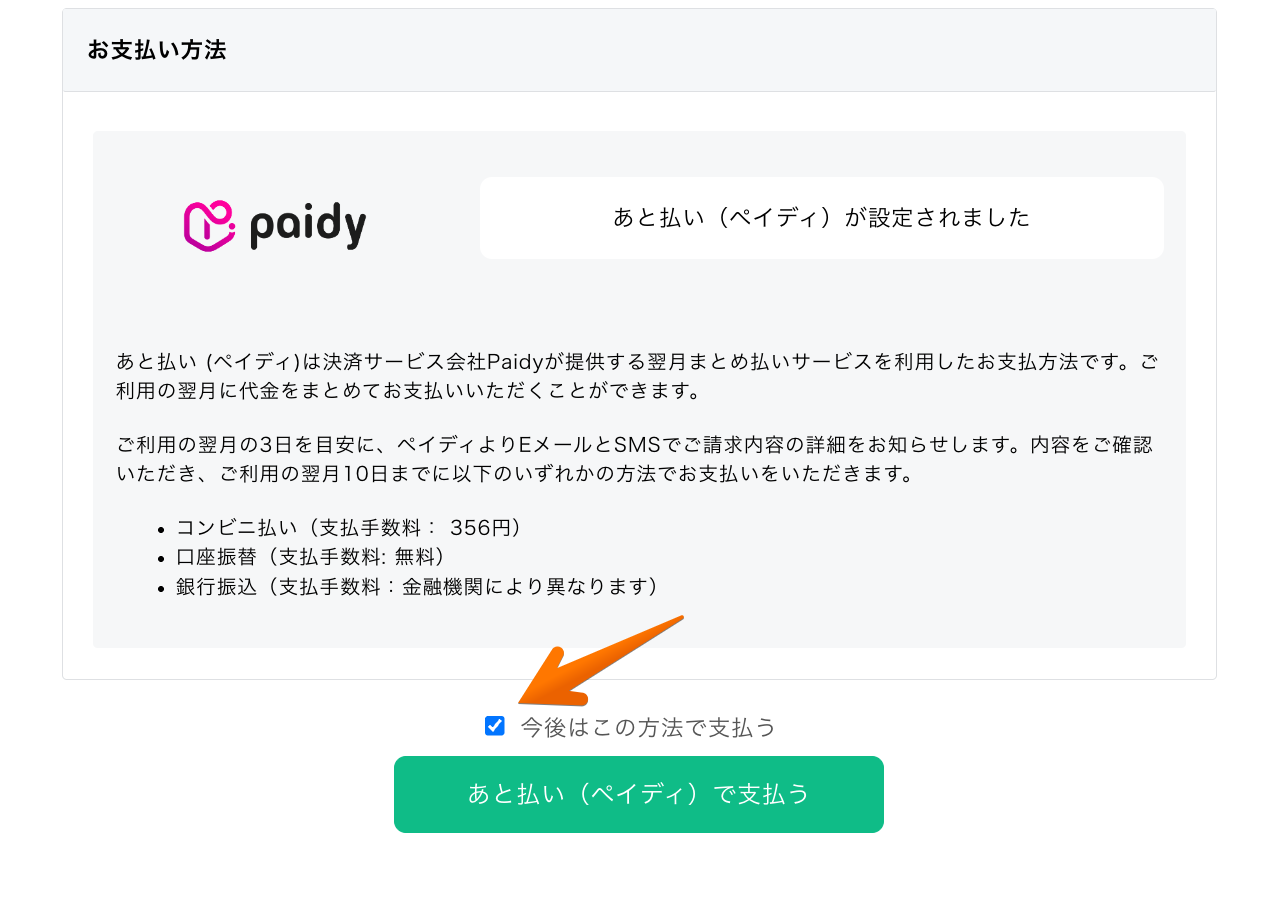Click the あと払い（ペイディ）が設定されました status box
This screenshot has width=1280, height=904.
pyautogui.click(x=821, y=218)
